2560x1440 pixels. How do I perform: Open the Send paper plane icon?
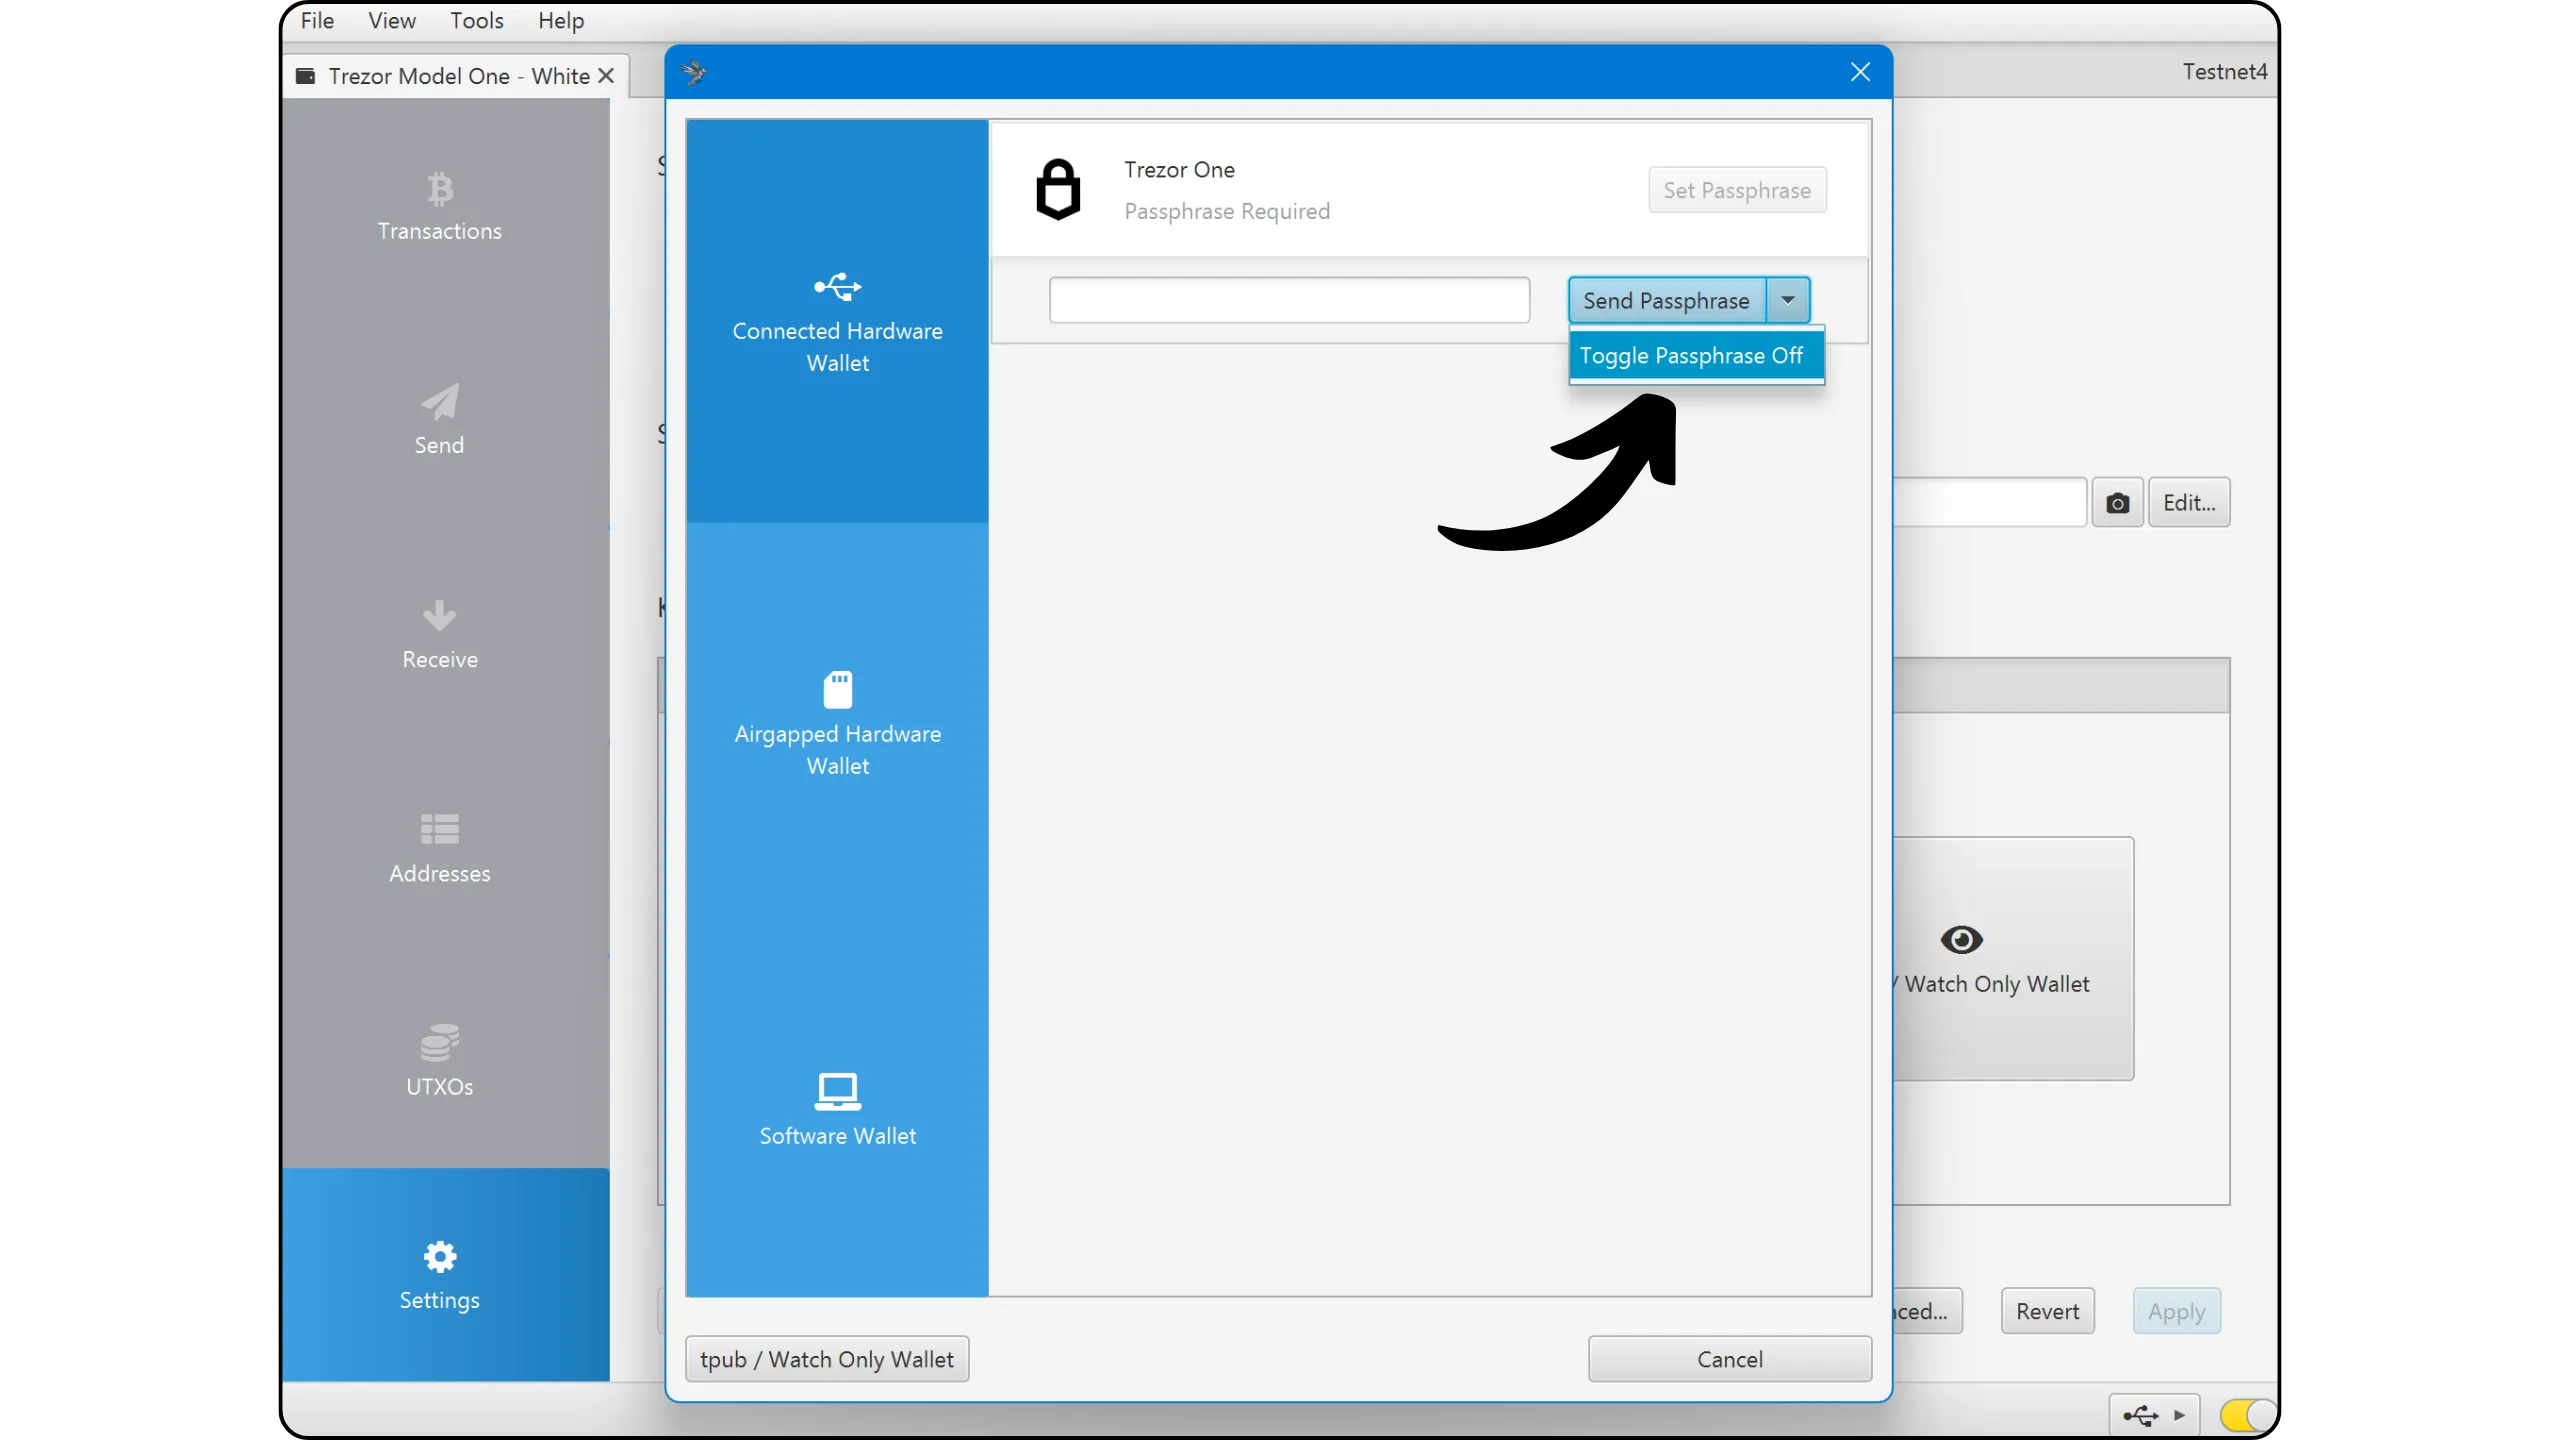tap(439, 402)
